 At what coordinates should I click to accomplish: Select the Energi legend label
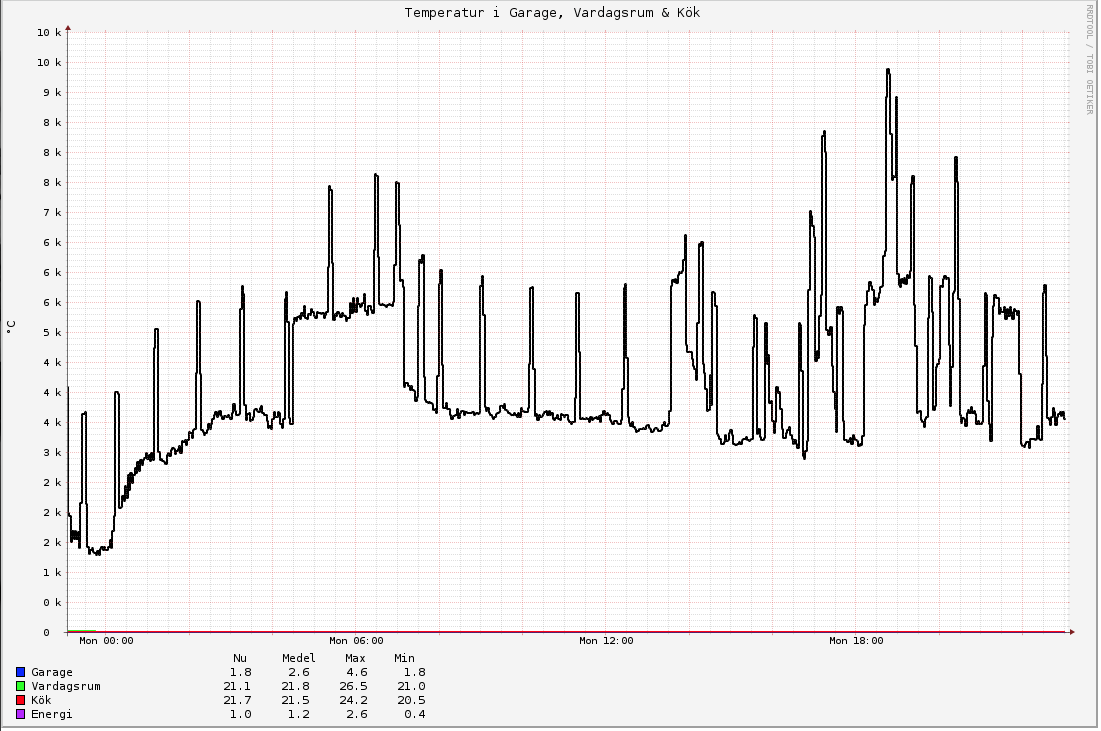52,714
